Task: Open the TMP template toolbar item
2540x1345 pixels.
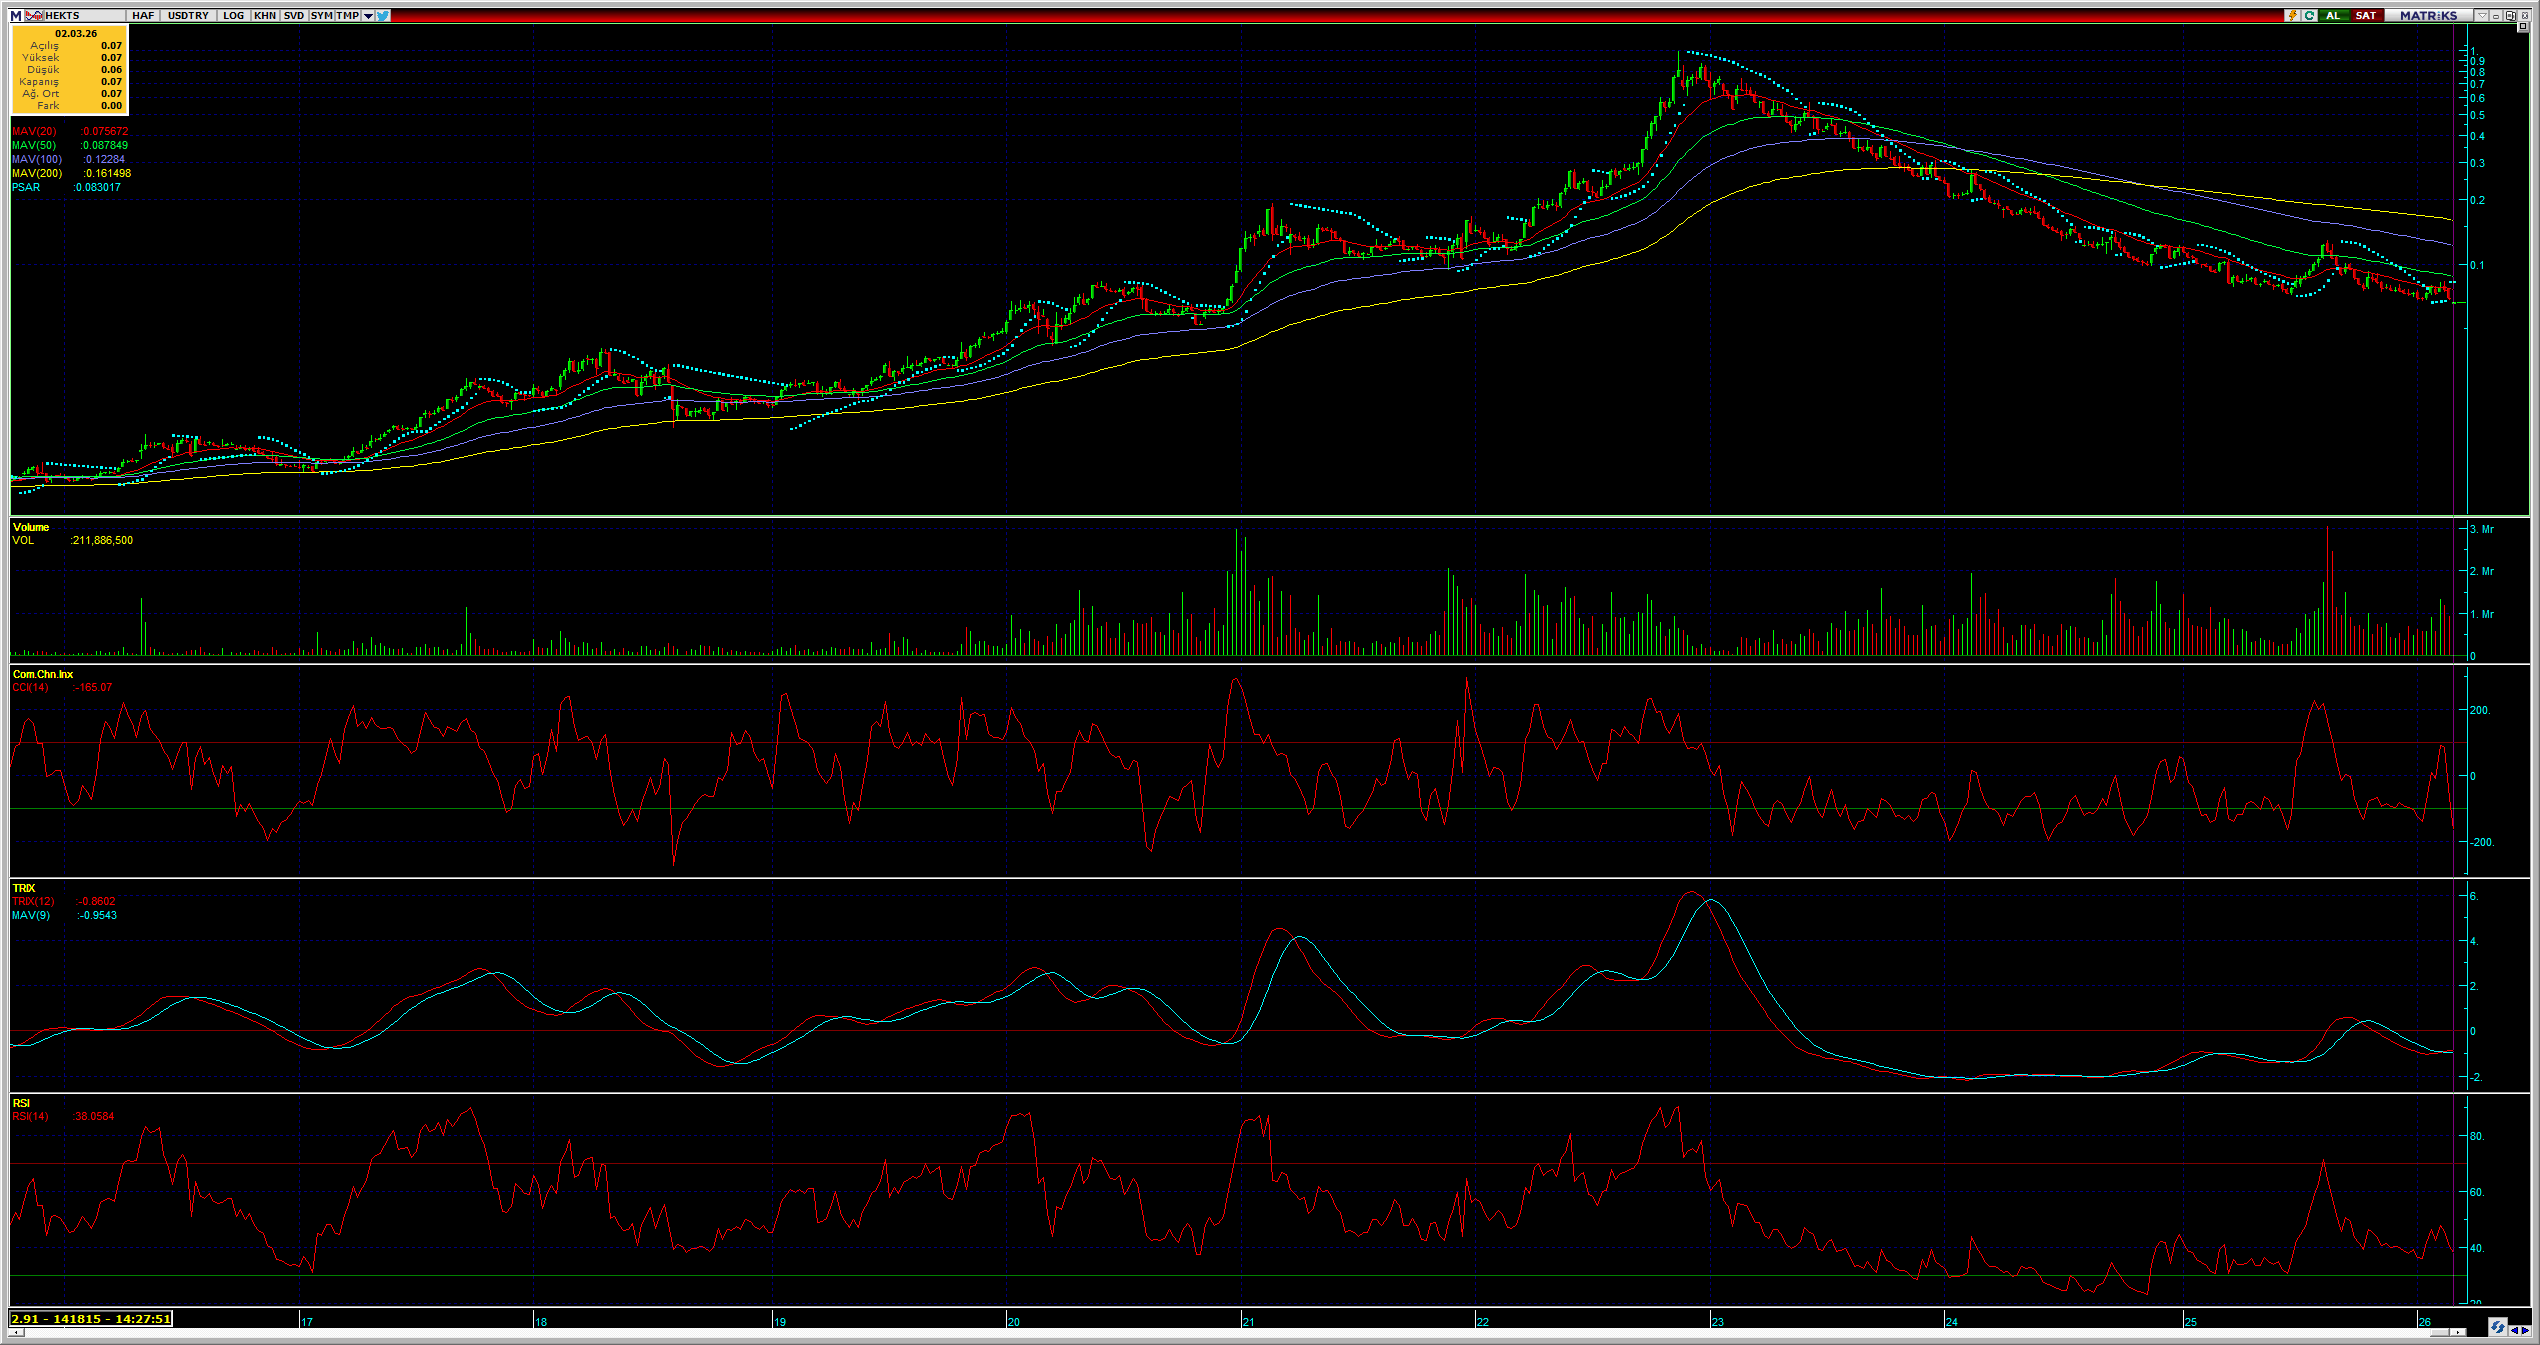Action: click(x=347, y=16)
